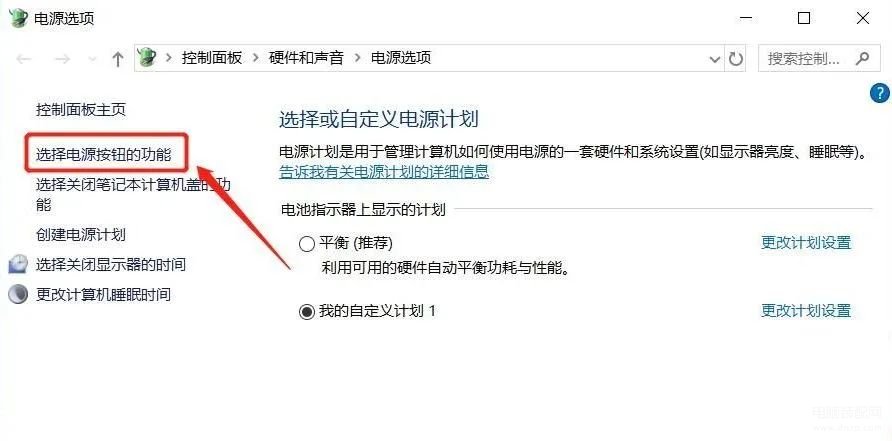
Task: Go up one level with up arrow
Action: point(118,59)
